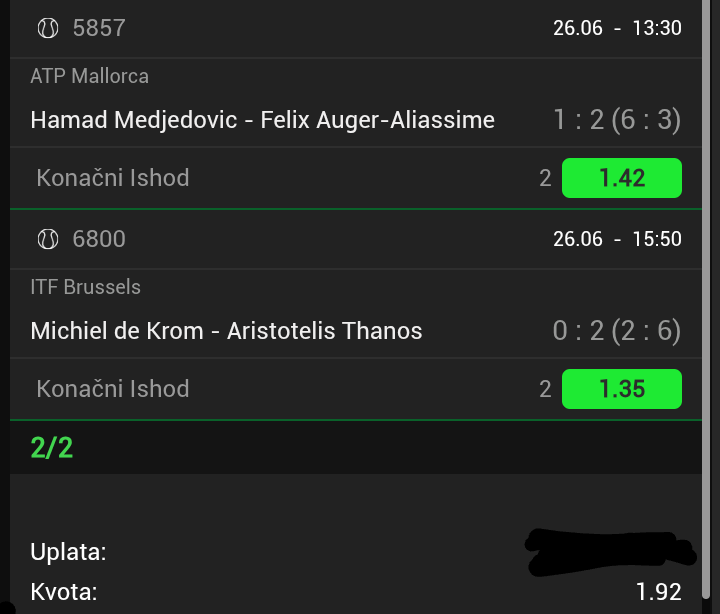Click the 1 : 2 (6 : 3) score
Screen dimensions: 720x614
click(617, 120)
